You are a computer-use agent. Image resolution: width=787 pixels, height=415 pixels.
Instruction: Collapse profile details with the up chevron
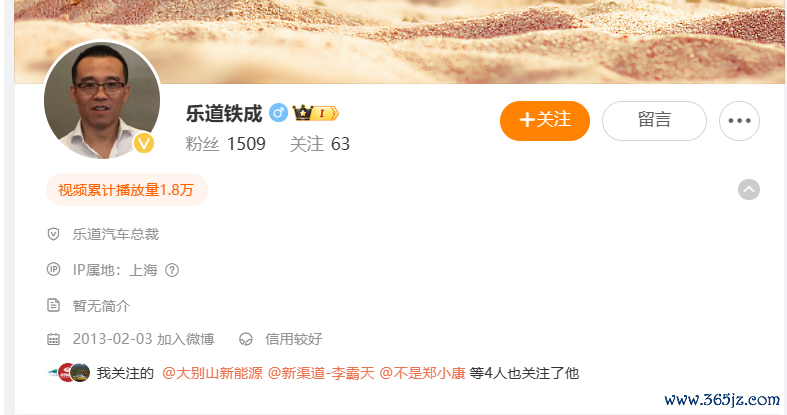(x=748, y=190)
